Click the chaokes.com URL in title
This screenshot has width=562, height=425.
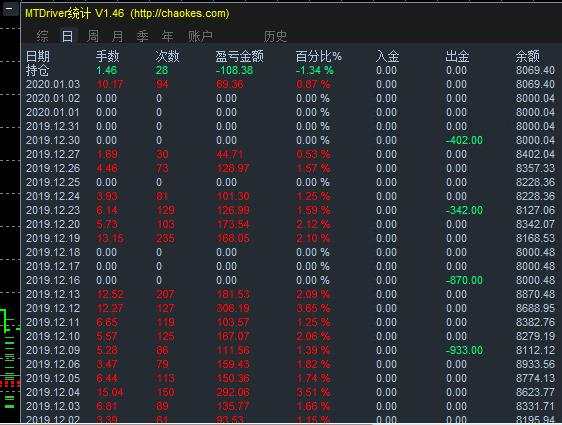pos(180,14)
